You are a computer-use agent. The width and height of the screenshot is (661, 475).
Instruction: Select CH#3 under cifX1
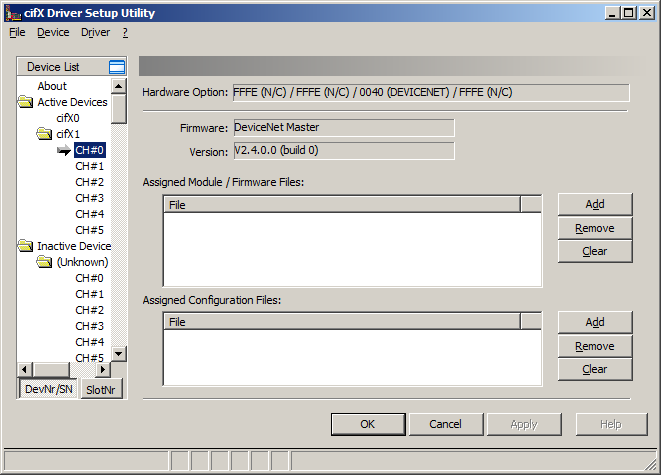tap(89, 198)
